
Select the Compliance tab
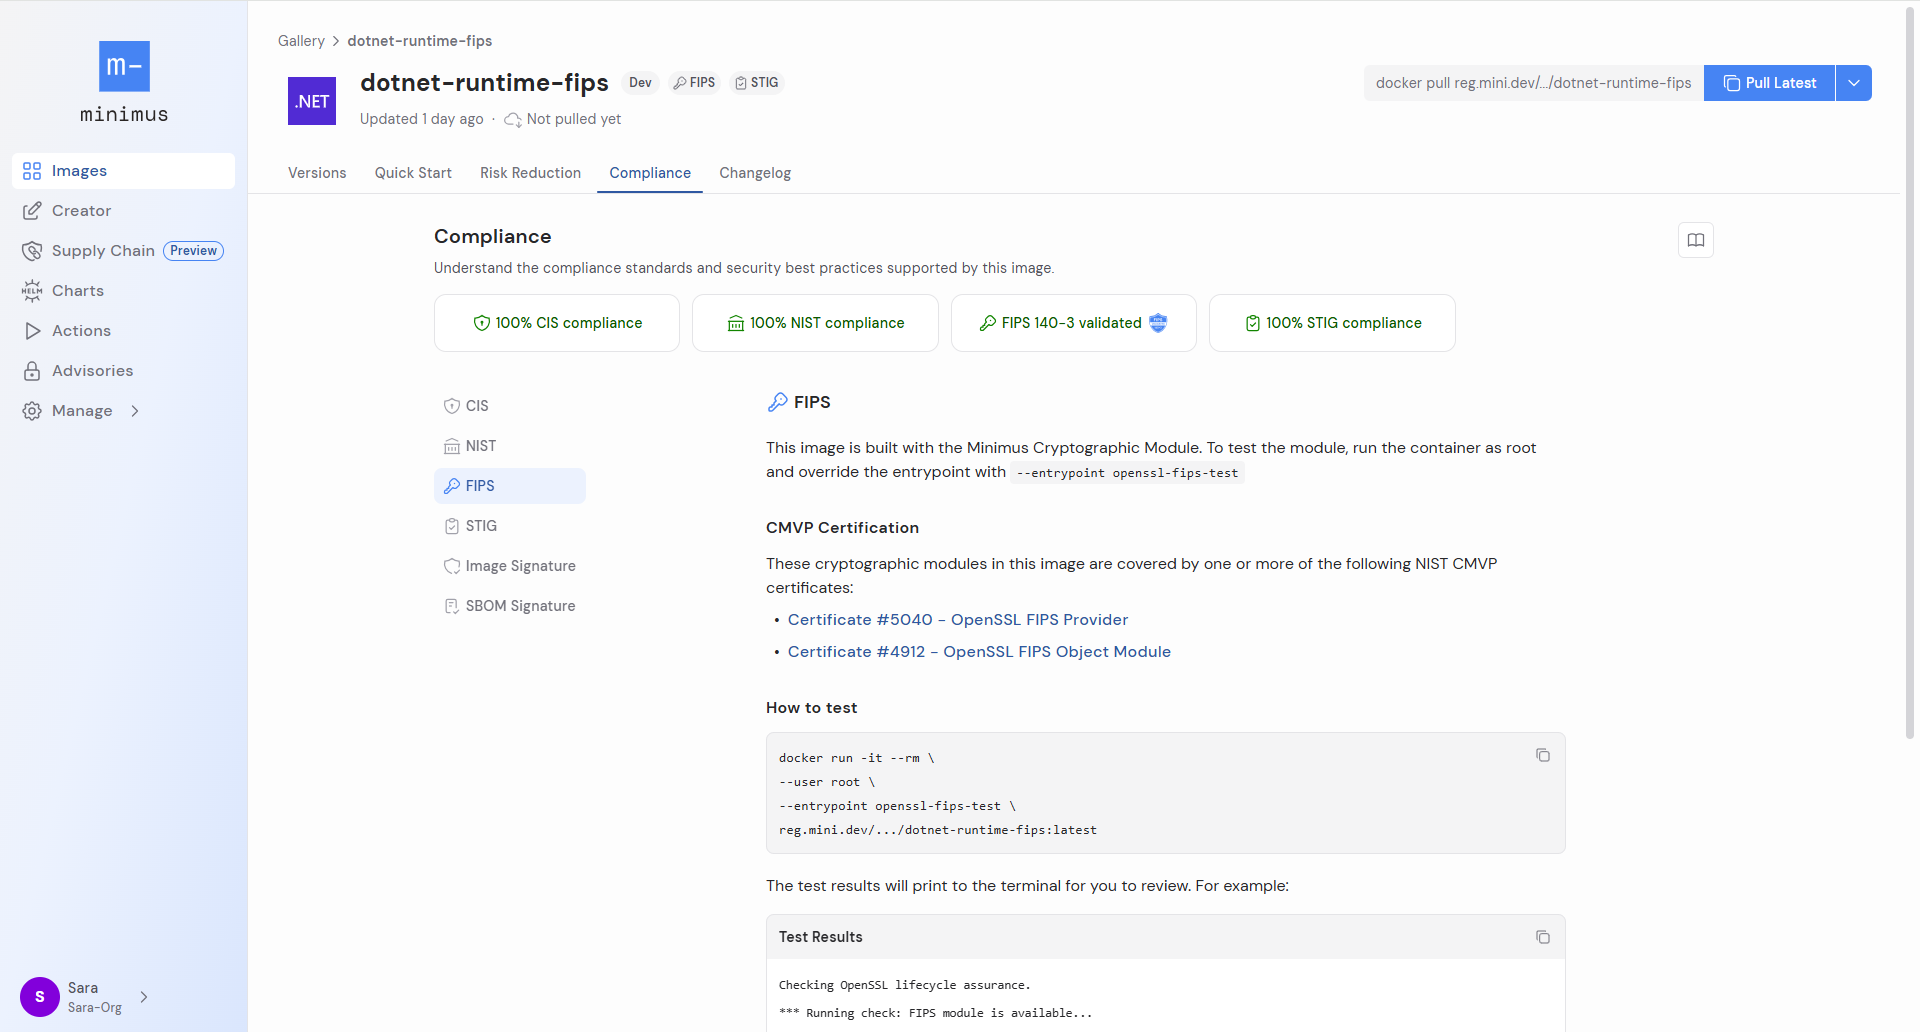(x=650, y=173)
